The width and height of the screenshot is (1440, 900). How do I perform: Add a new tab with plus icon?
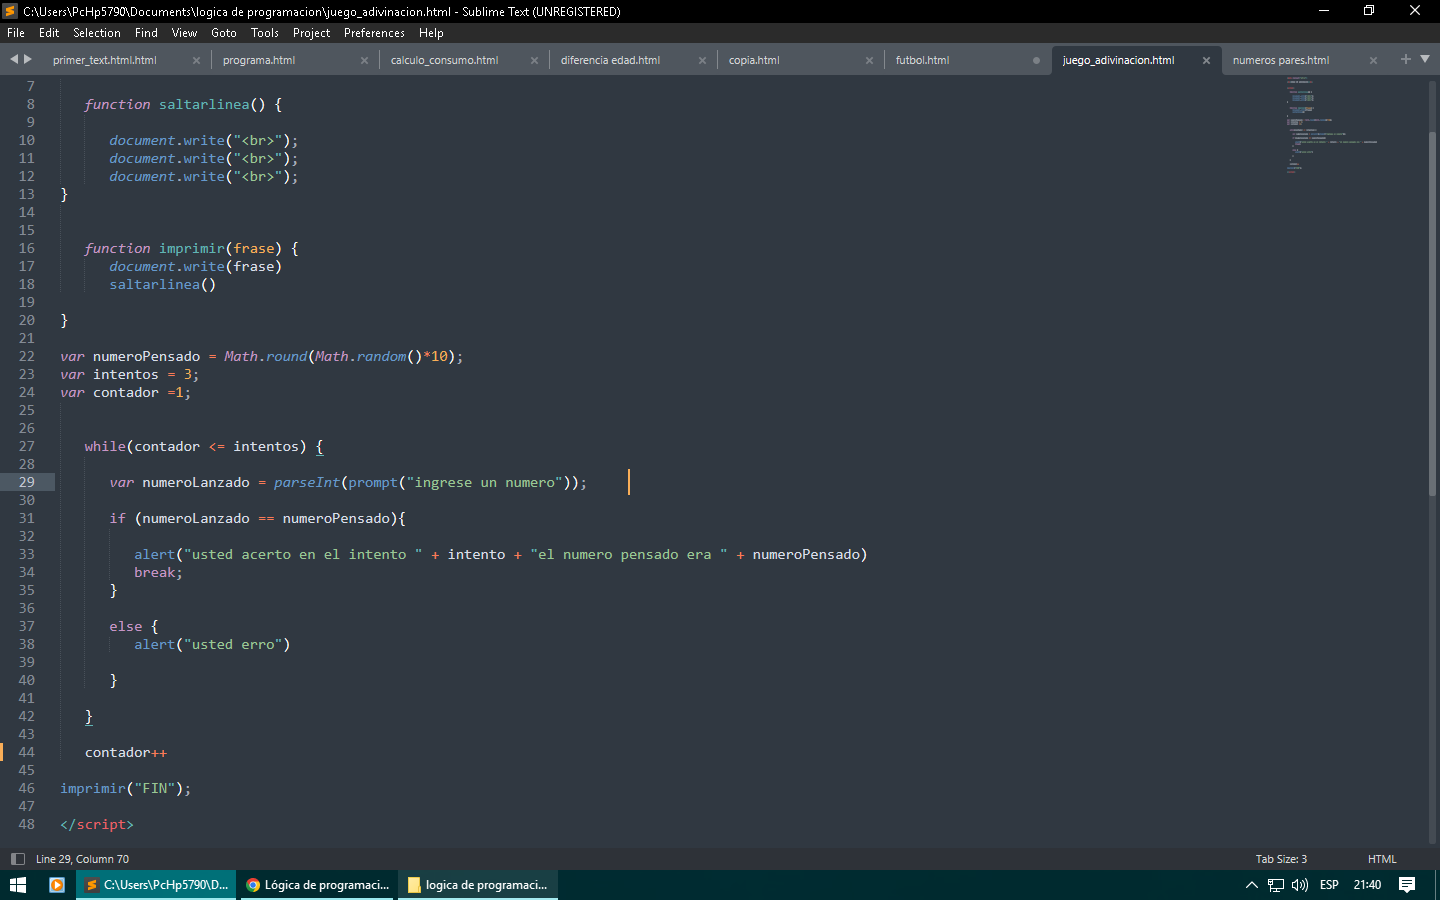click(1406, 59)
